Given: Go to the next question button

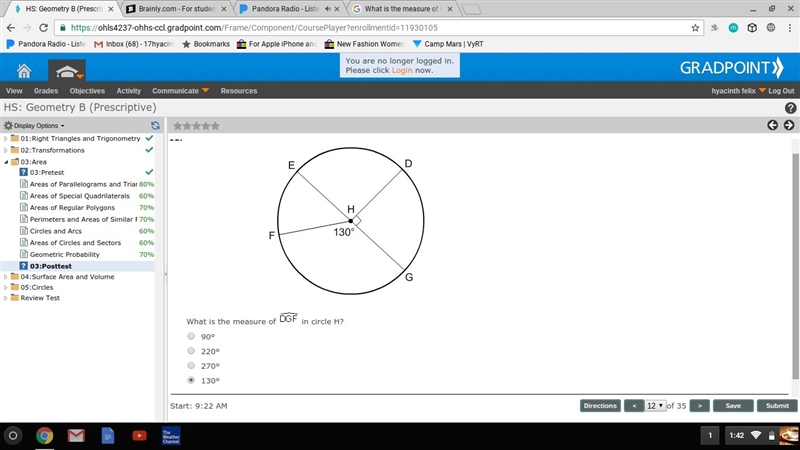Looking at the screenshot, I should [x=699, y=406].
